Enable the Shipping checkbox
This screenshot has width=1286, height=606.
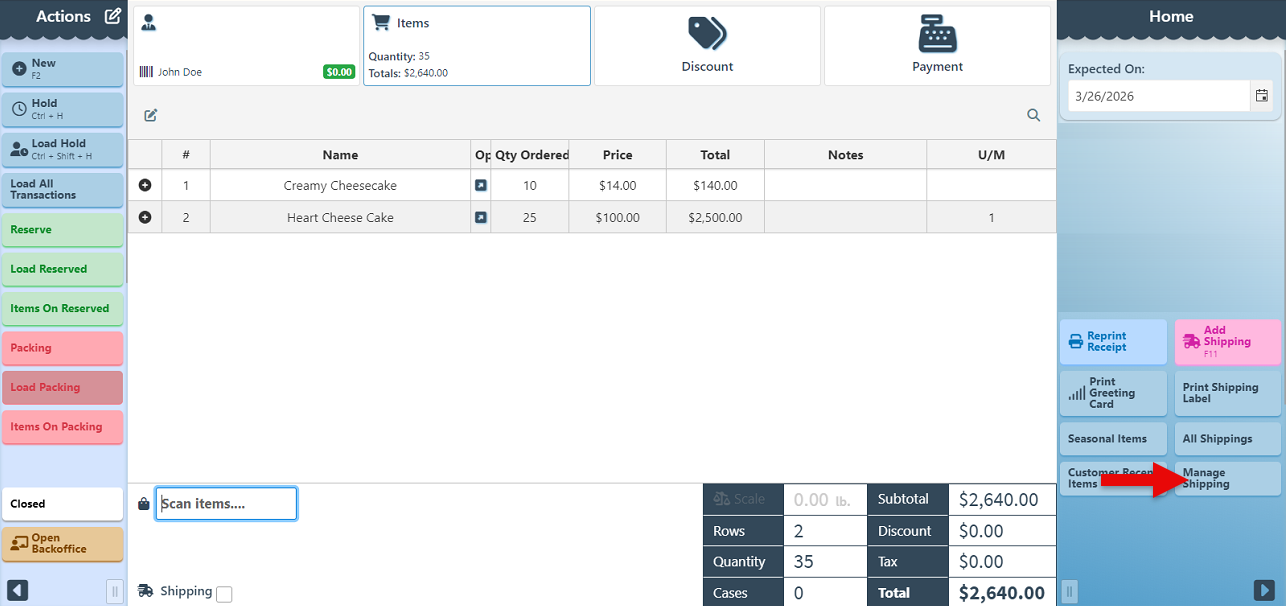click(x=224, y=594)
